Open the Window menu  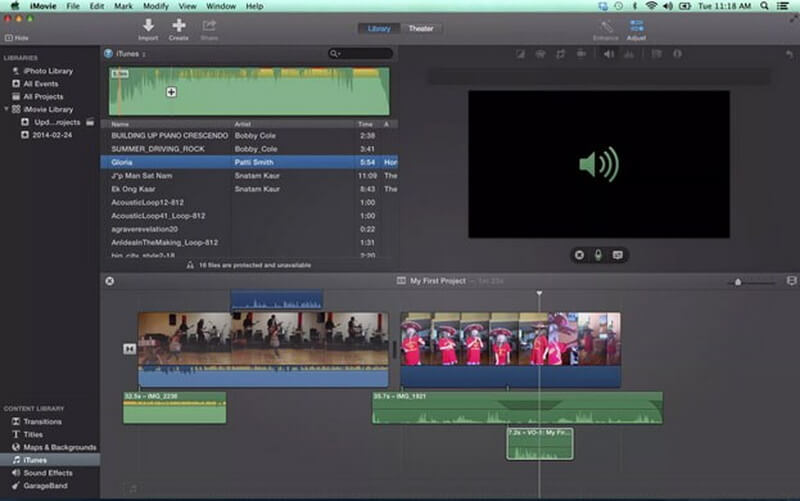(220, 6)
